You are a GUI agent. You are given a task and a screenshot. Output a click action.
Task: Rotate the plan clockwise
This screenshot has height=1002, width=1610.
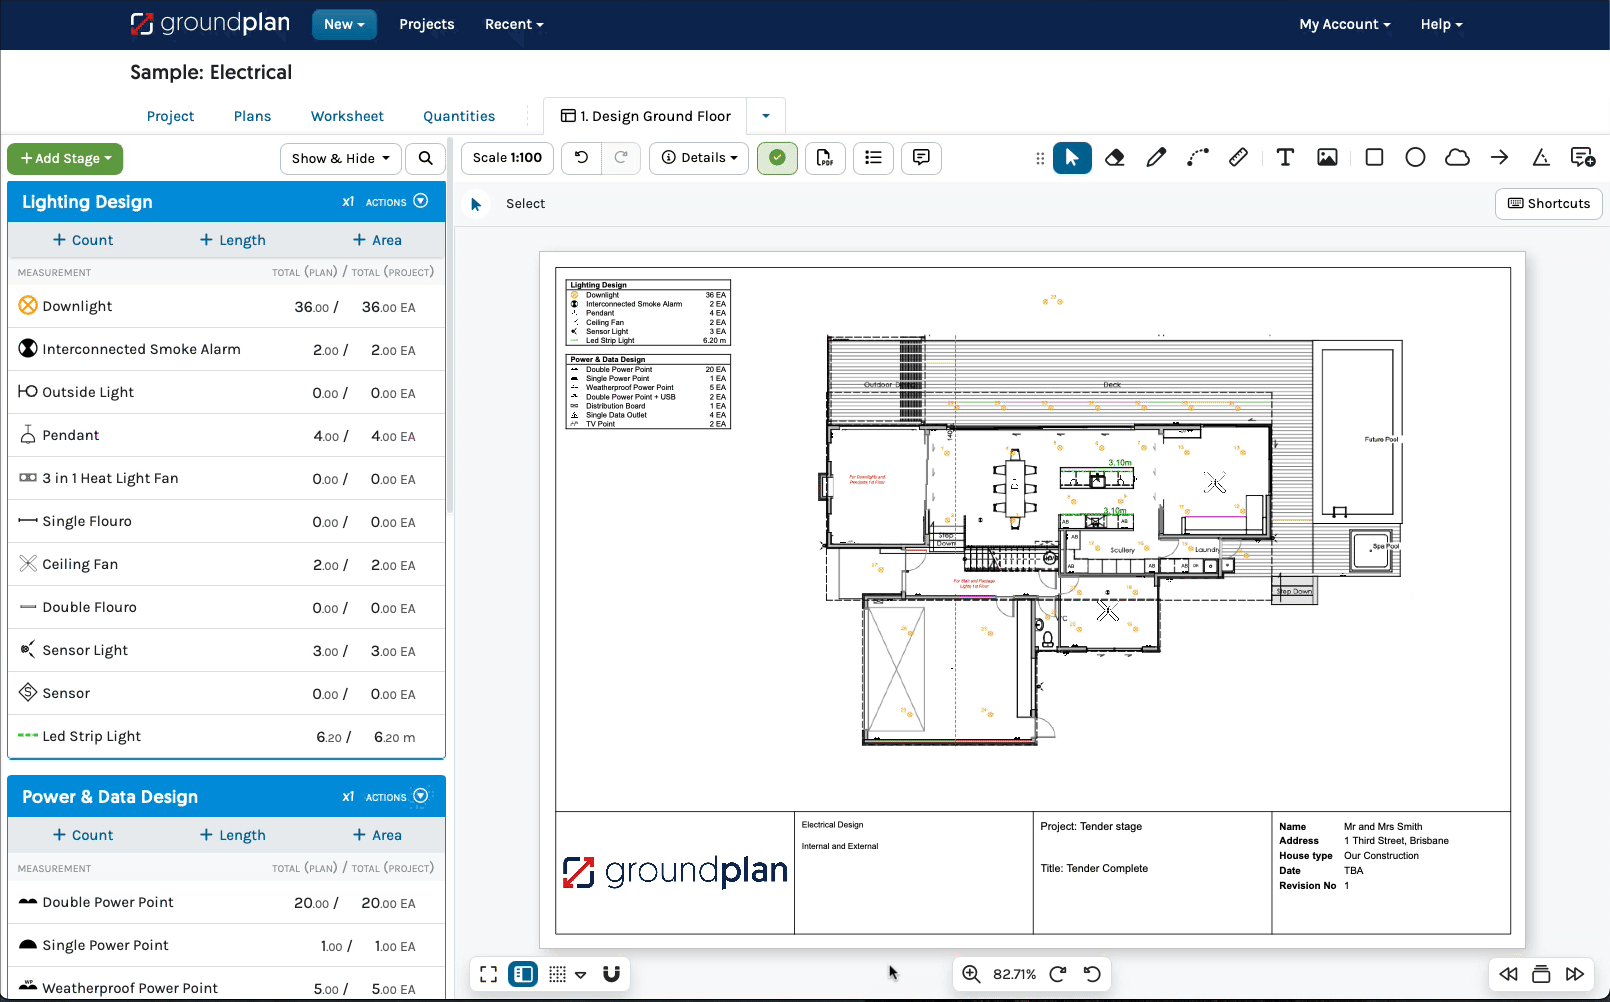click(x=1058, y=974)
